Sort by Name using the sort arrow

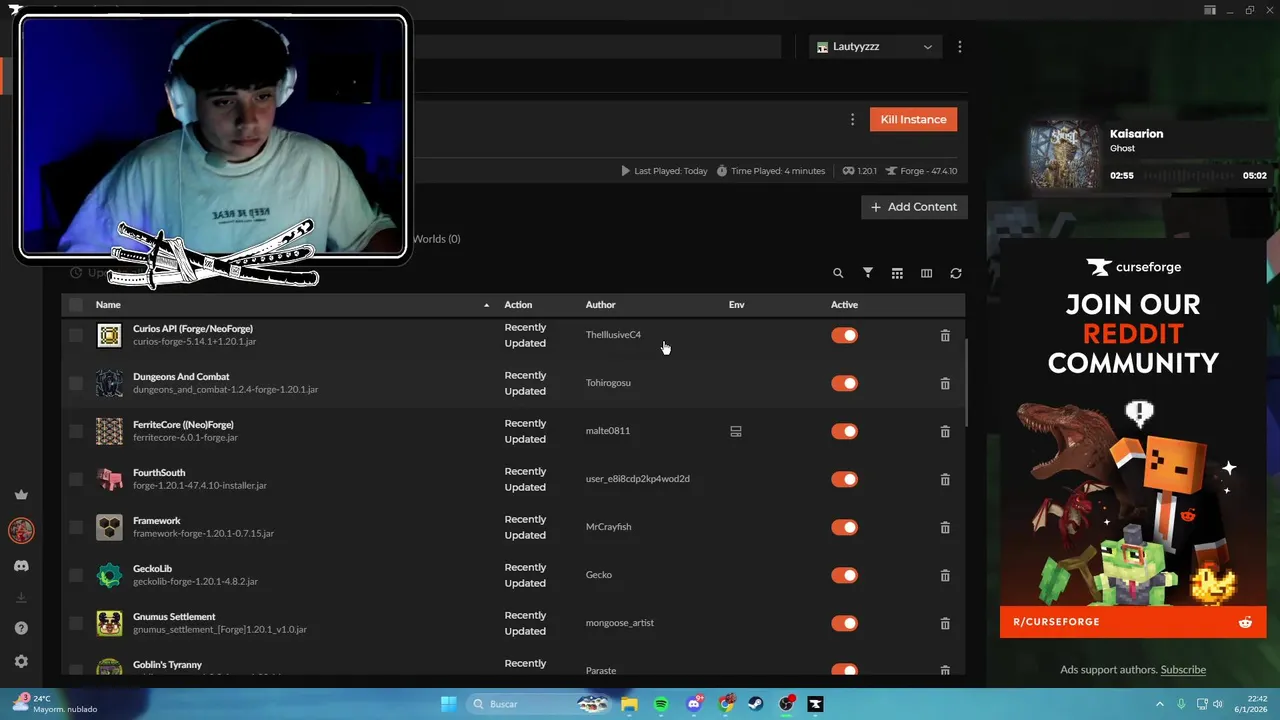point(487,305)
